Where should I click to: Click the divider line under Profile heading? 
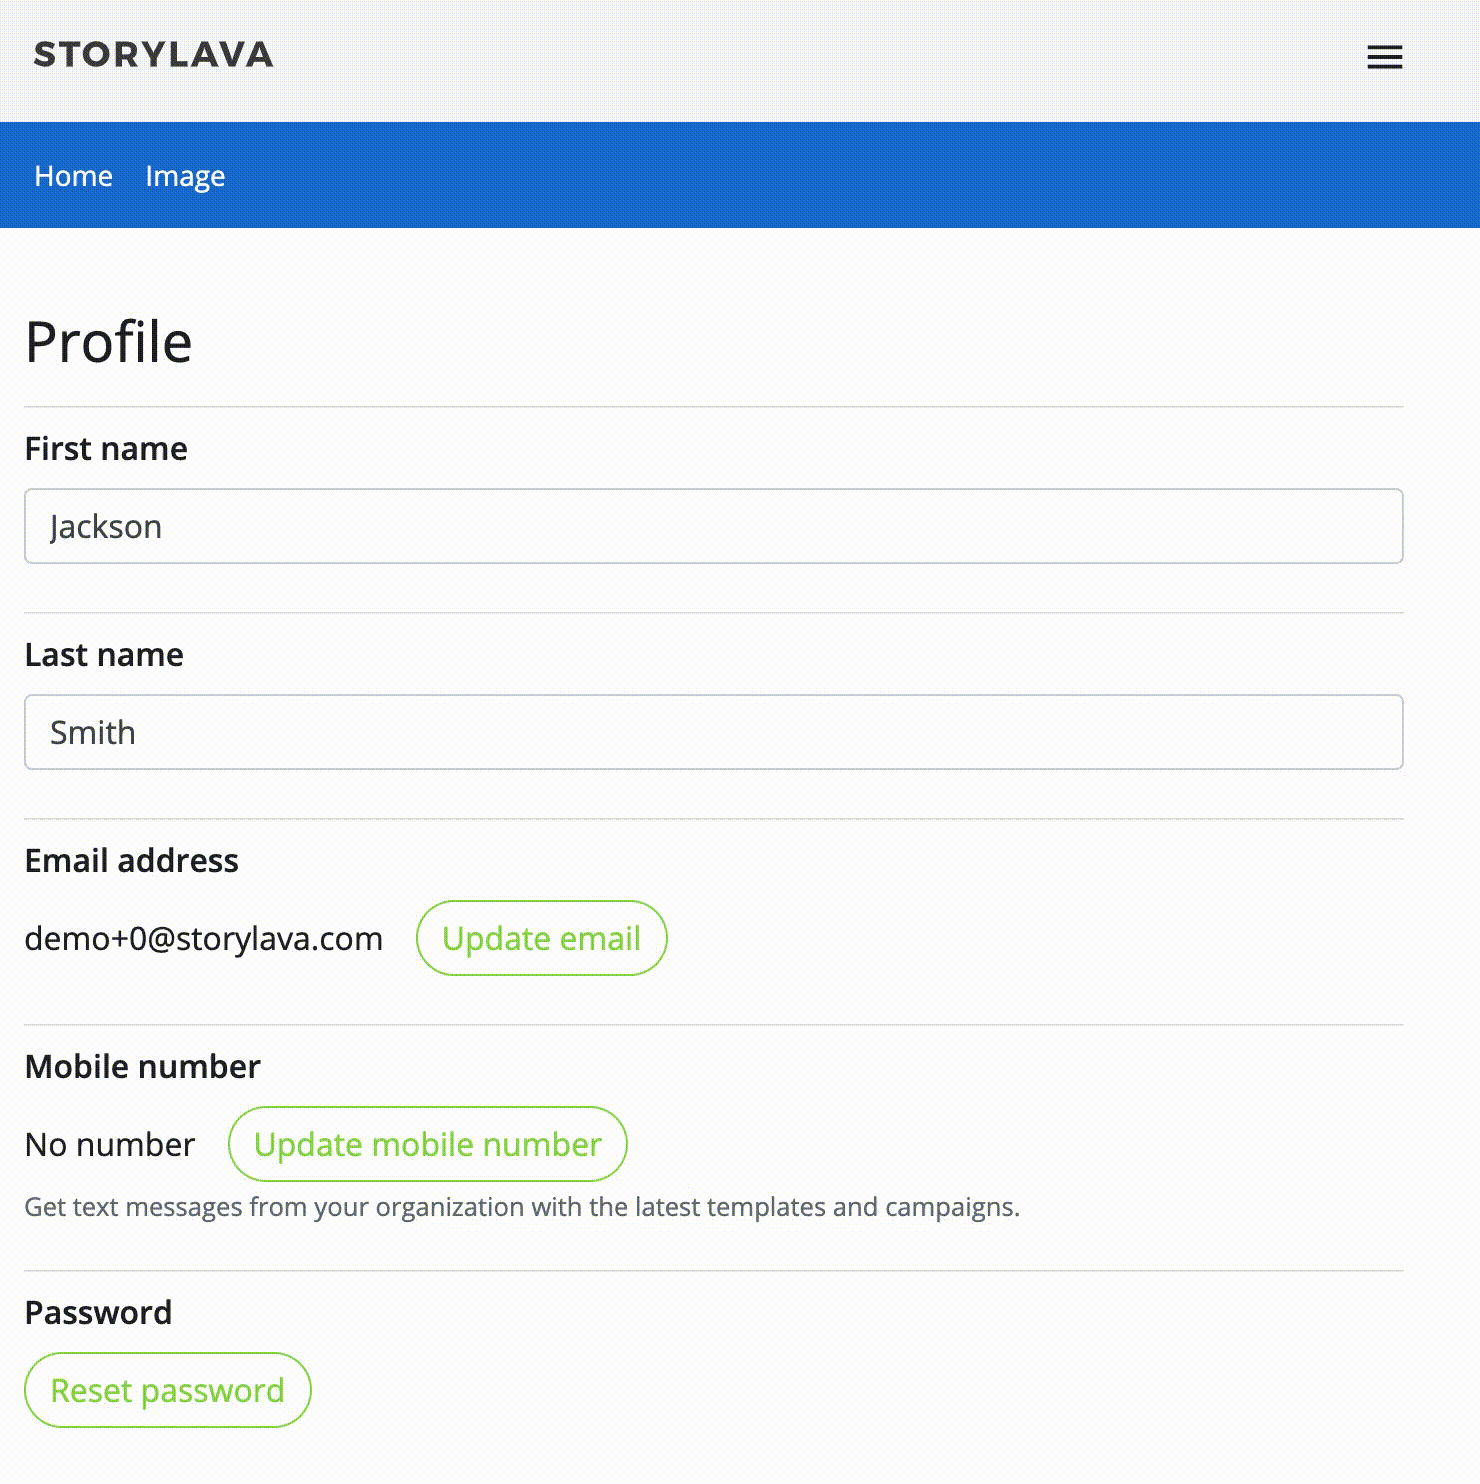713,407
